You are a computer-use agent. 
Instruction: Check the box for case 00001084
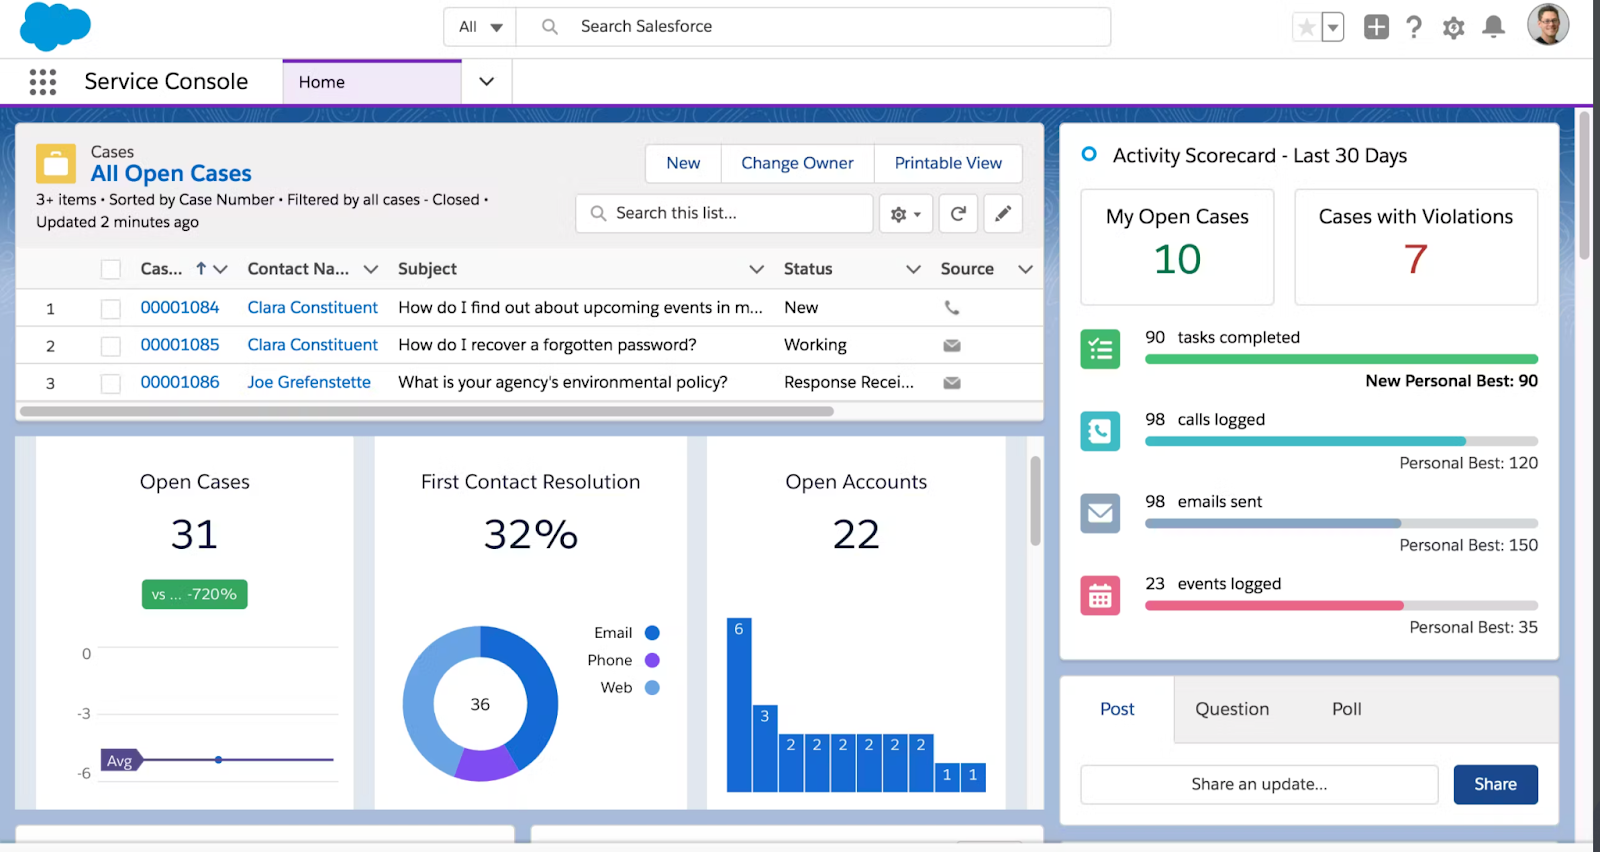point(111,309)
